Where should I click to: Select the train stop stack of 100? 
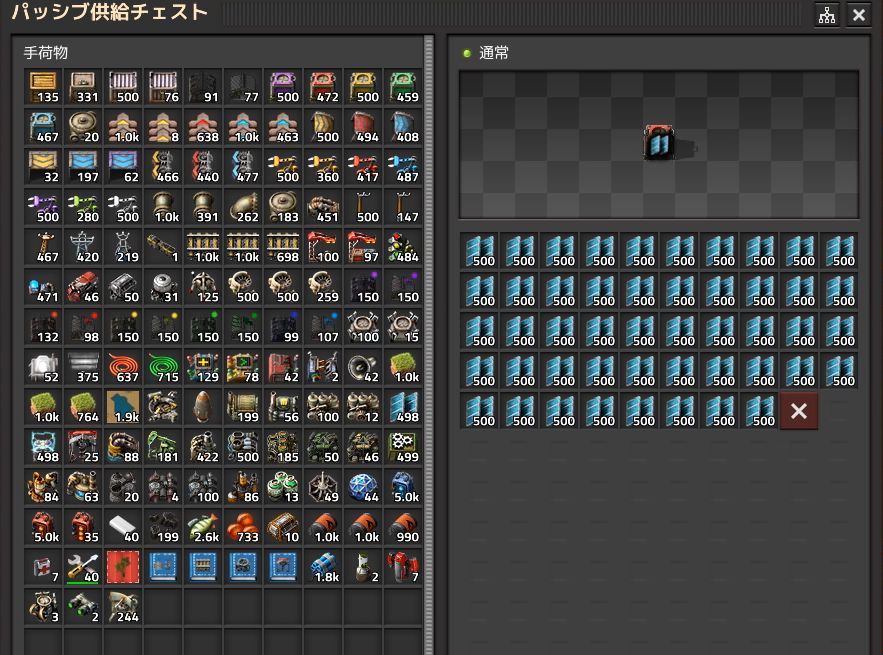323,247
